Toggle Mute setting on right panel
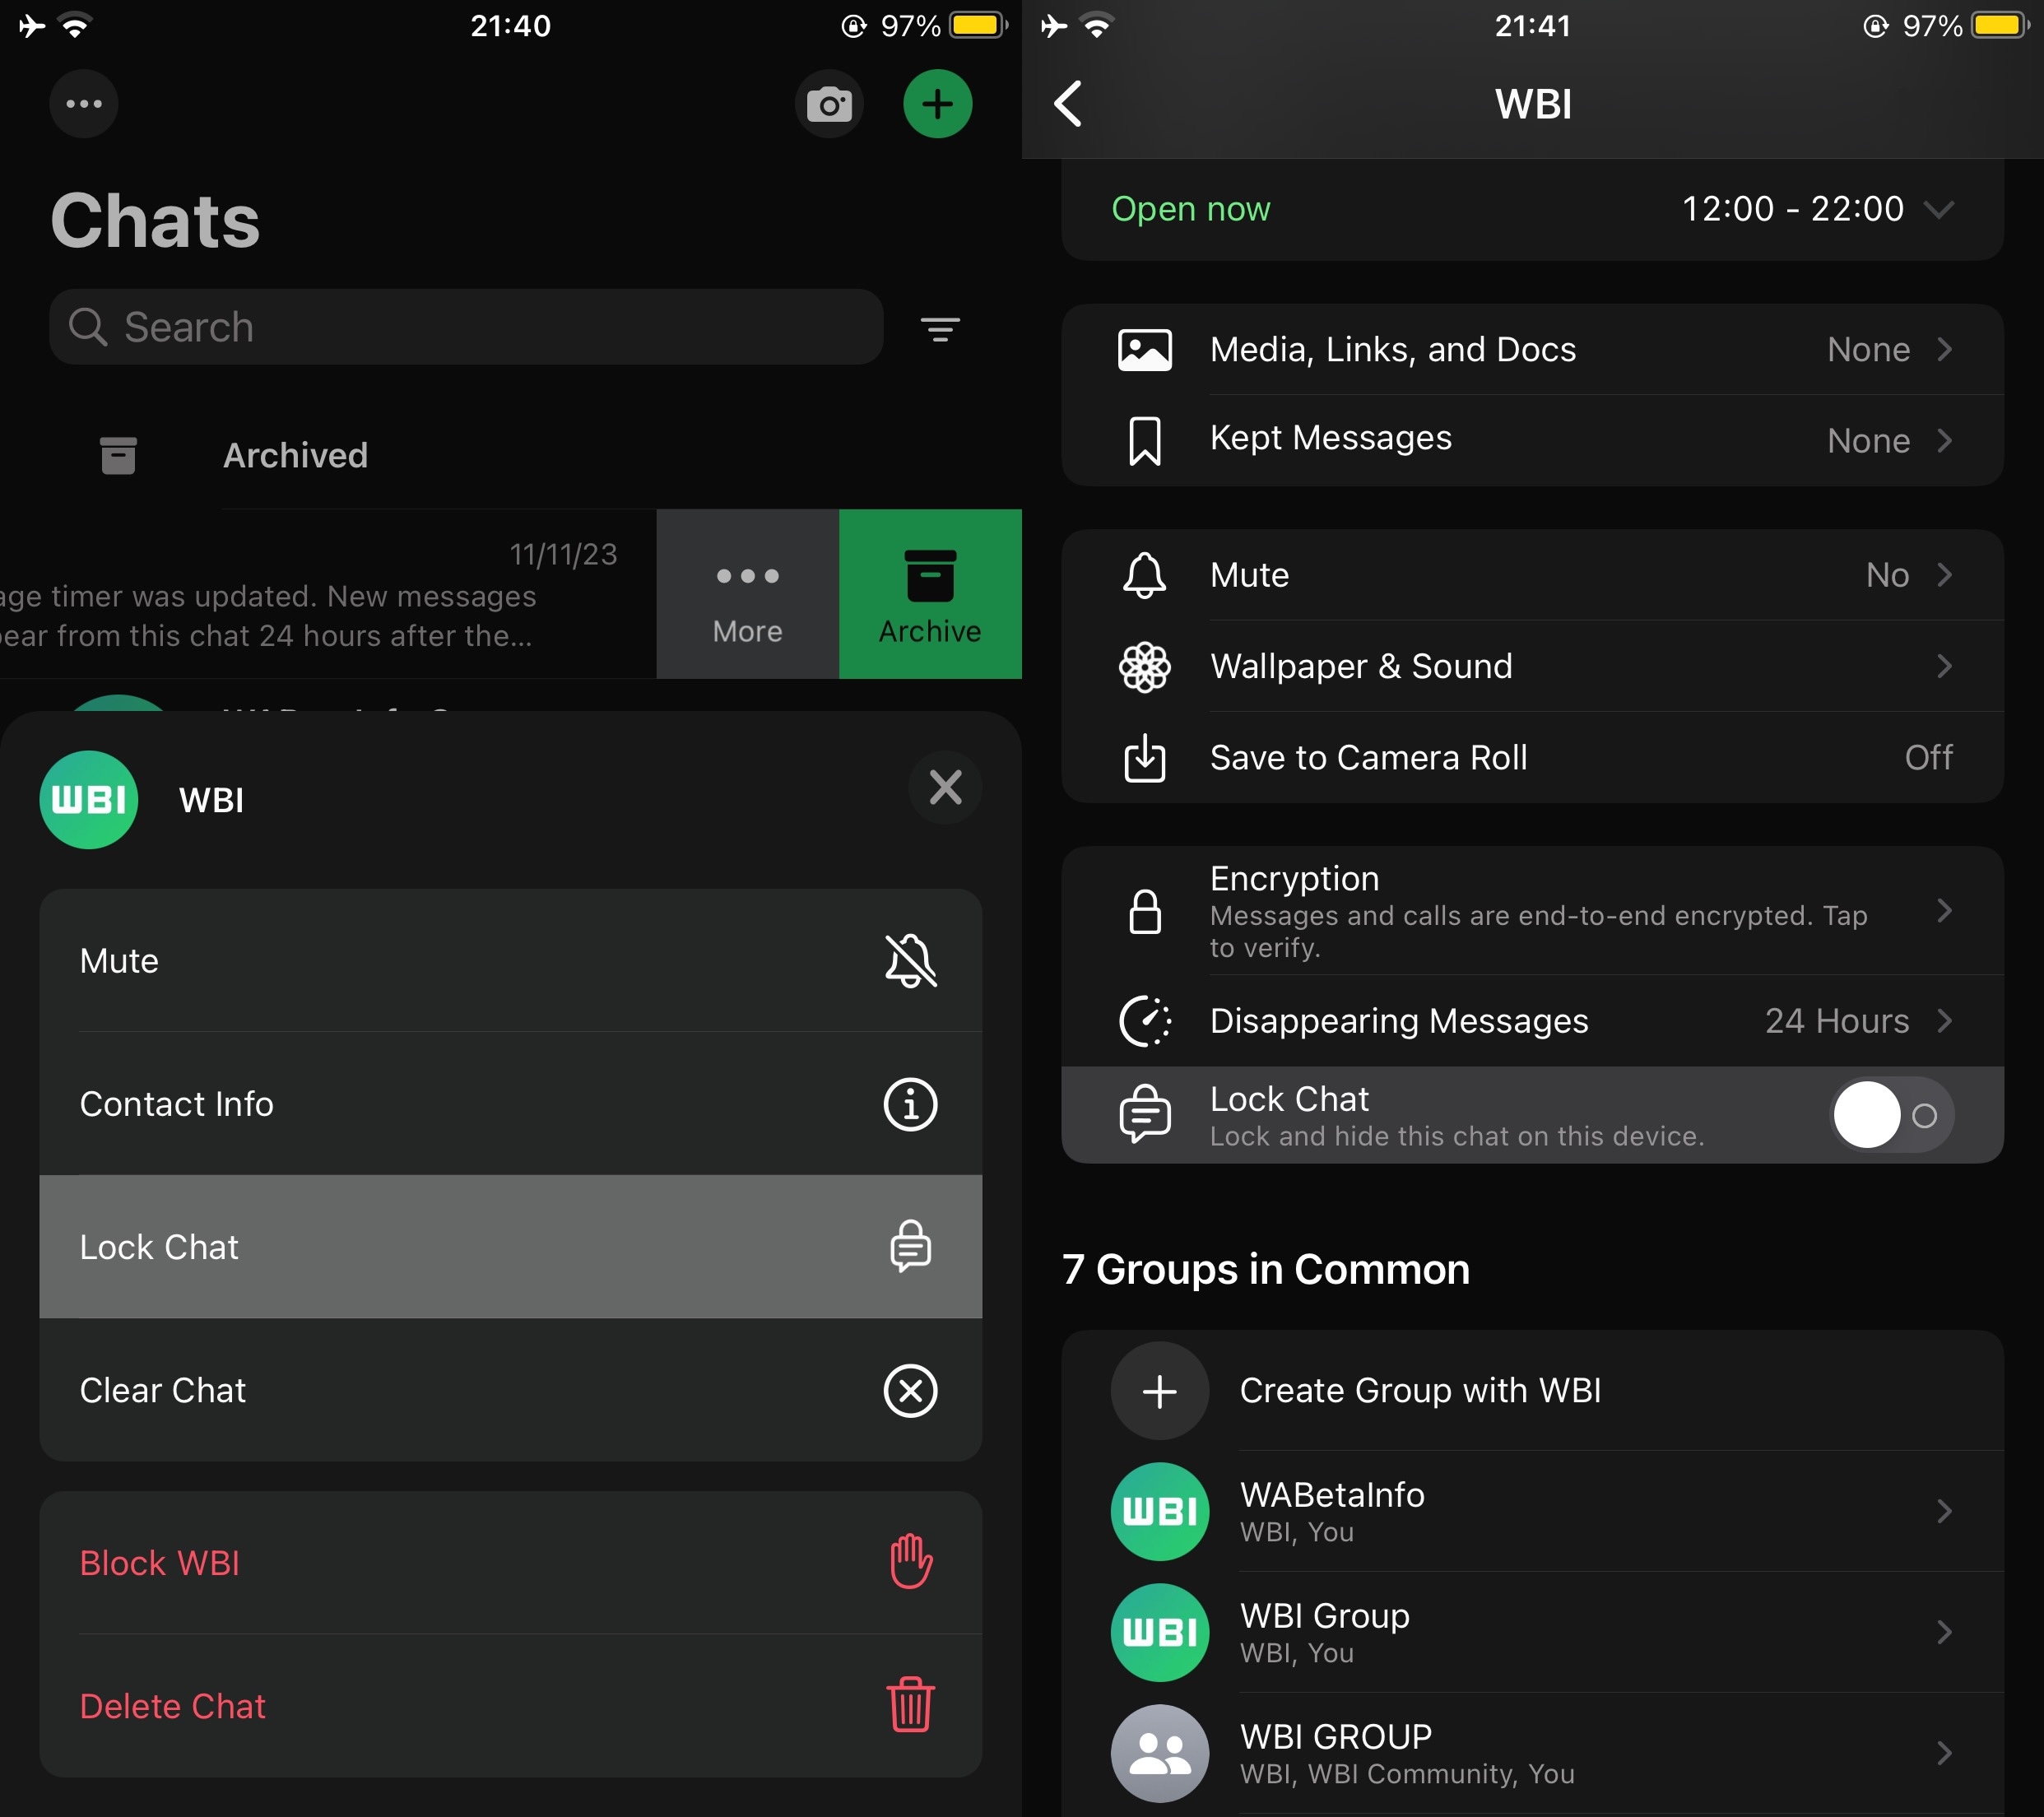This screenshot has width=2044, height=1817. 1532,574
